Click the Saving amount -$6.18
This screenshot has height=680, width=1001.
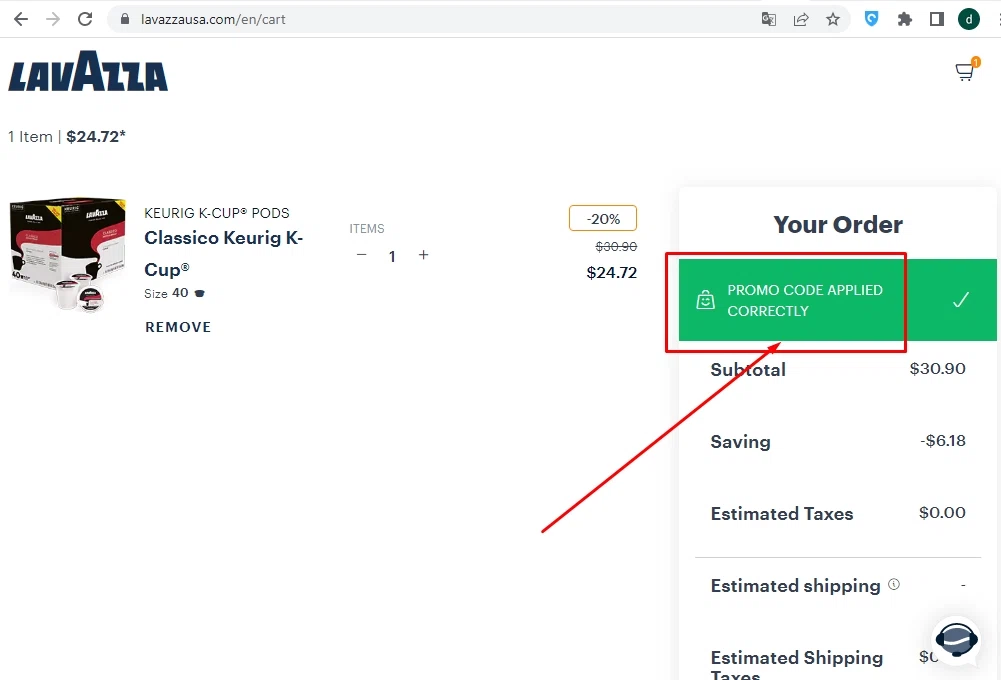(943, 441)
